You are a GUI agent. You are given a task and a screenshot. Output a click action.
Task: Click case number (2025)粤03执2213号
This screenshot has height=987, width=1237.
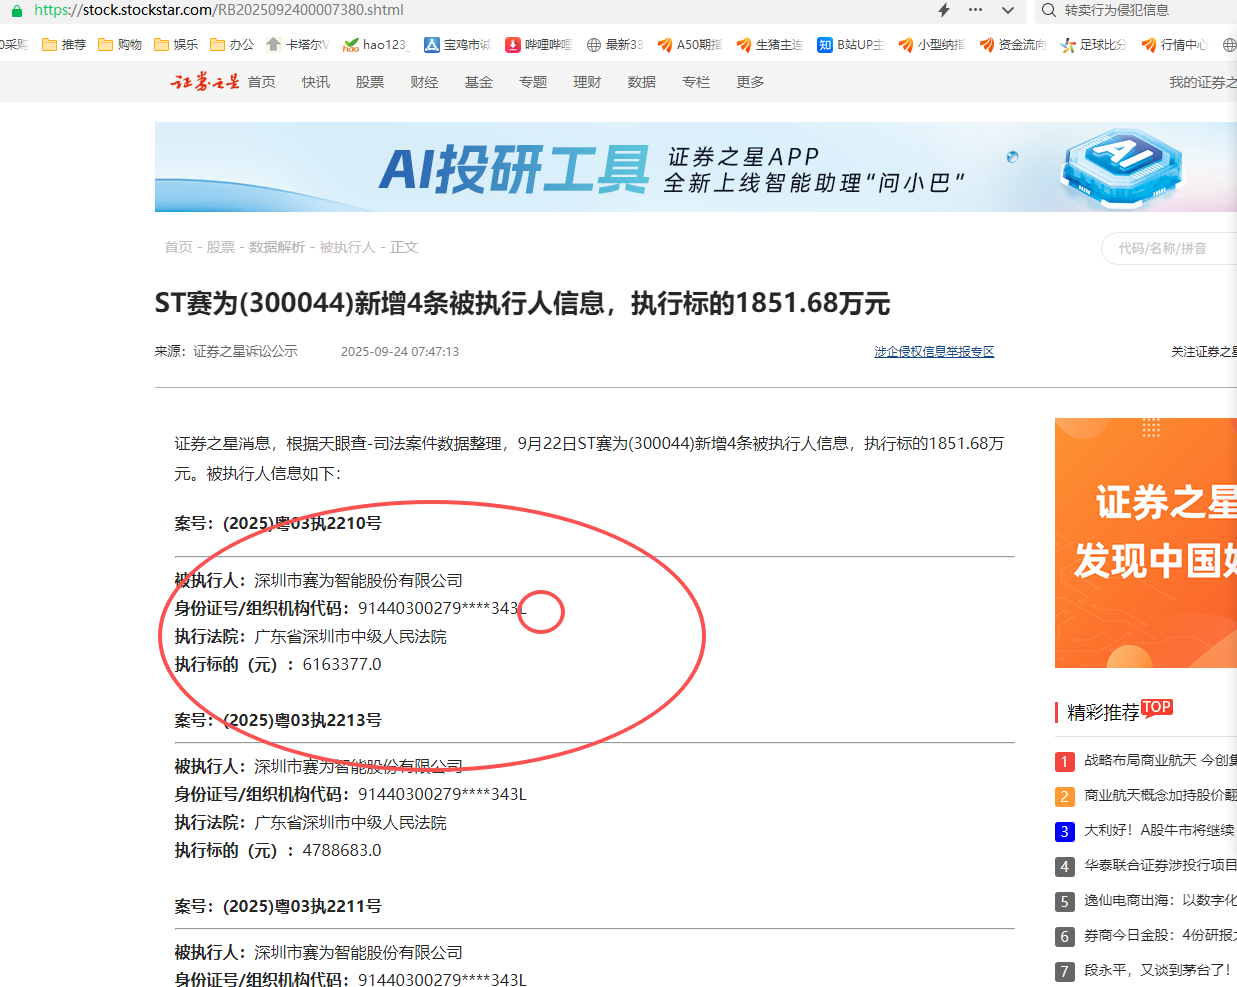point(302,720)
